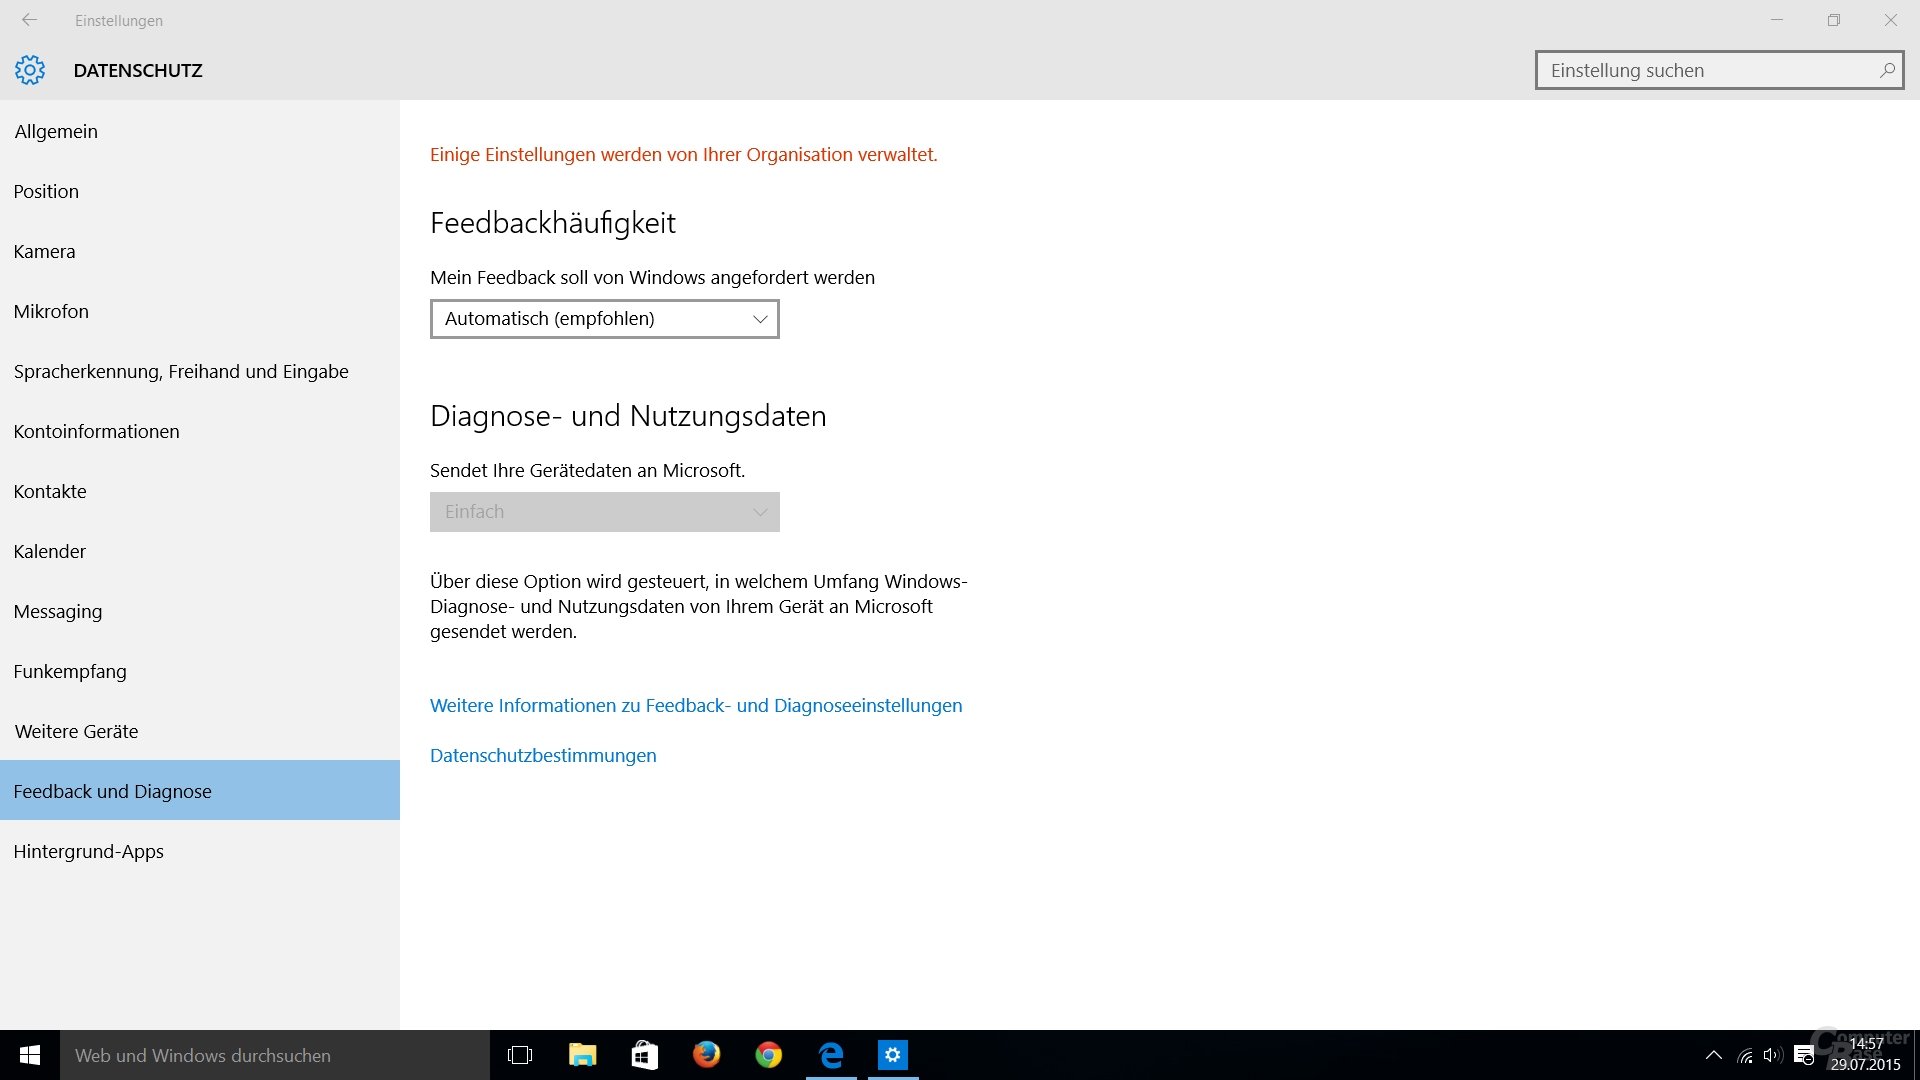Open Weitere Informationen zu Feedback link
The height and width of the screenshot is (1080, 1920).
pos(696,705)
